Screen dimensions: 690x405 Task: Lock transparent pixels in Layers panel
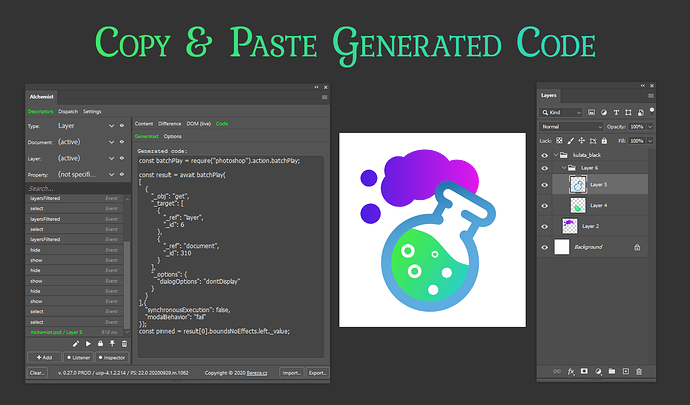(559, 141)
